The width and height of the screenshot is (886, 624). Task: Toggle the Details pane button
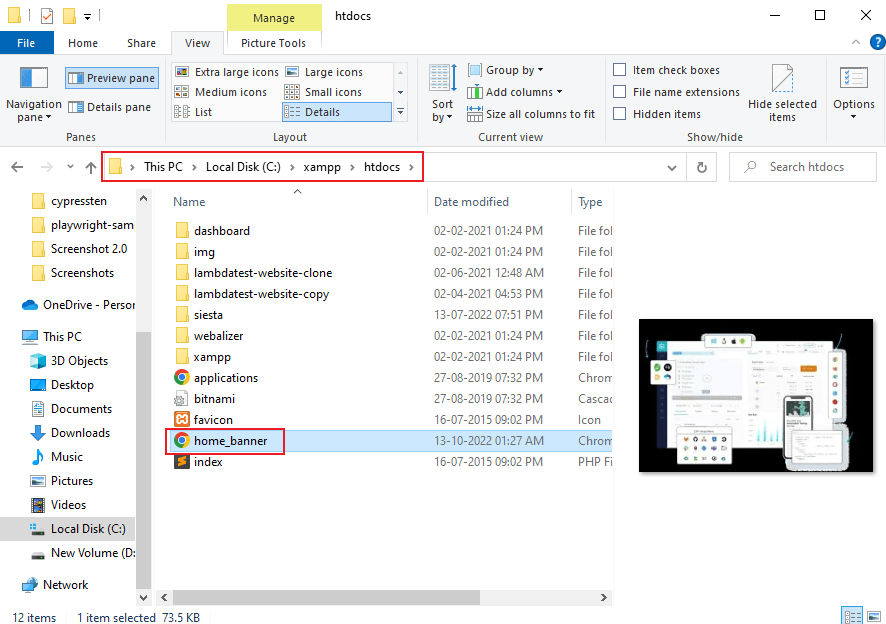click(x=110, y=107)
